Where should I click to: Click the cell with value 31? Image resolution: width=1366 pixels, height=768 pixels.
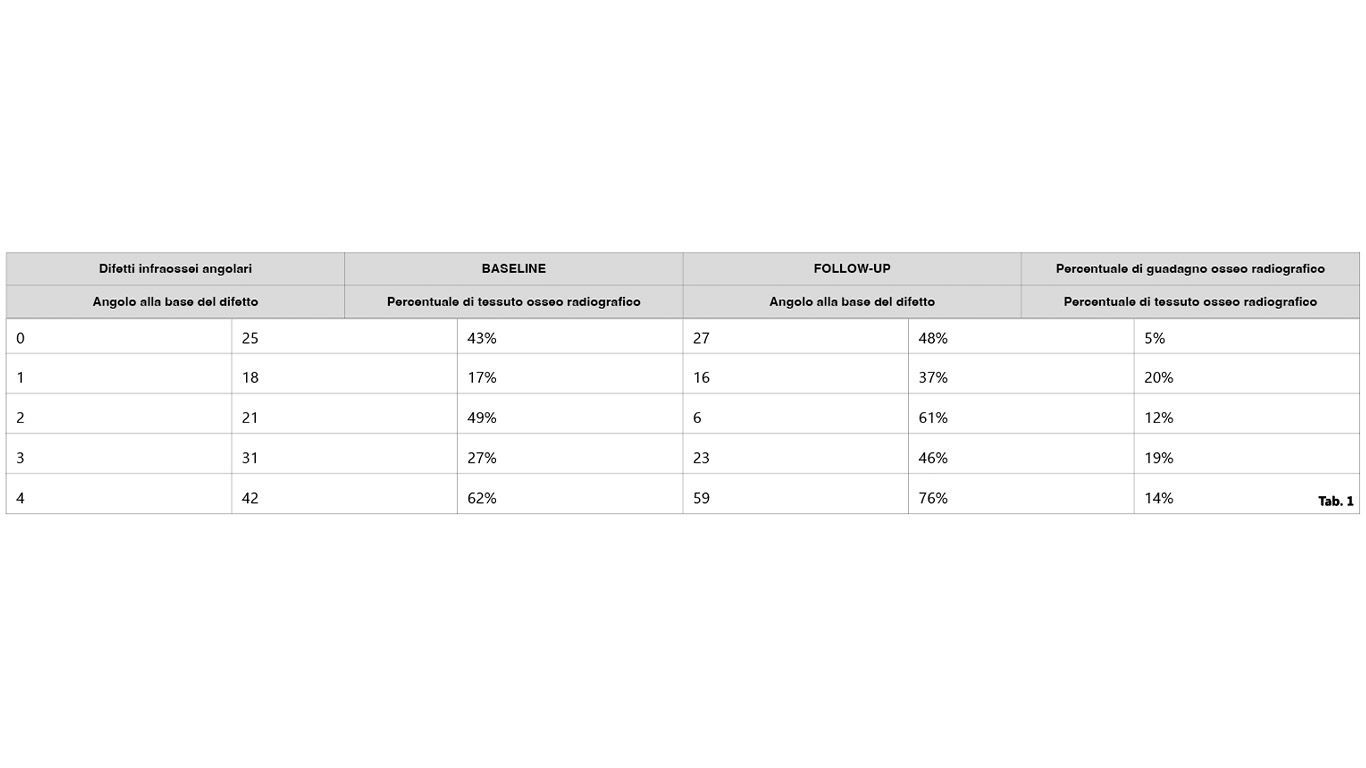click(344, 458)
